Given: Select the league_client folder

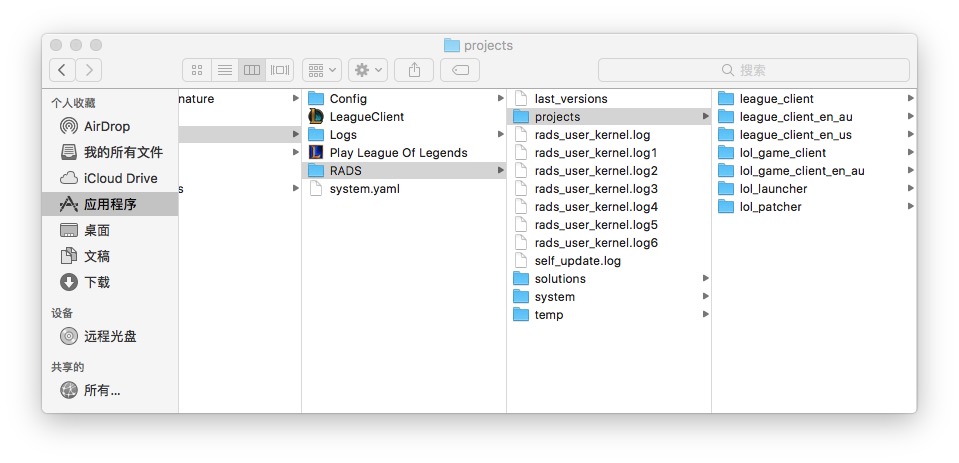Looking at the screenshot, I should 815,98.
